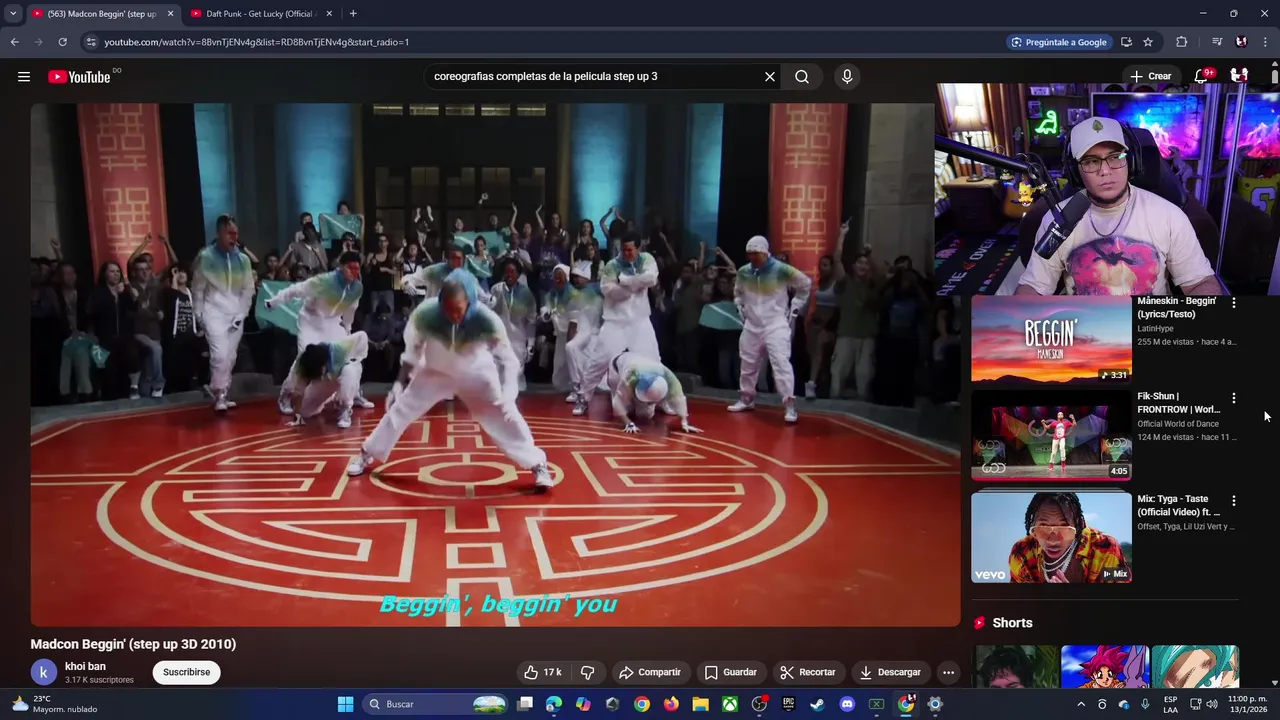1280x720 pixels.
Task: Open Mix: Tyga - Taste title link
Action: [1178, 505]
